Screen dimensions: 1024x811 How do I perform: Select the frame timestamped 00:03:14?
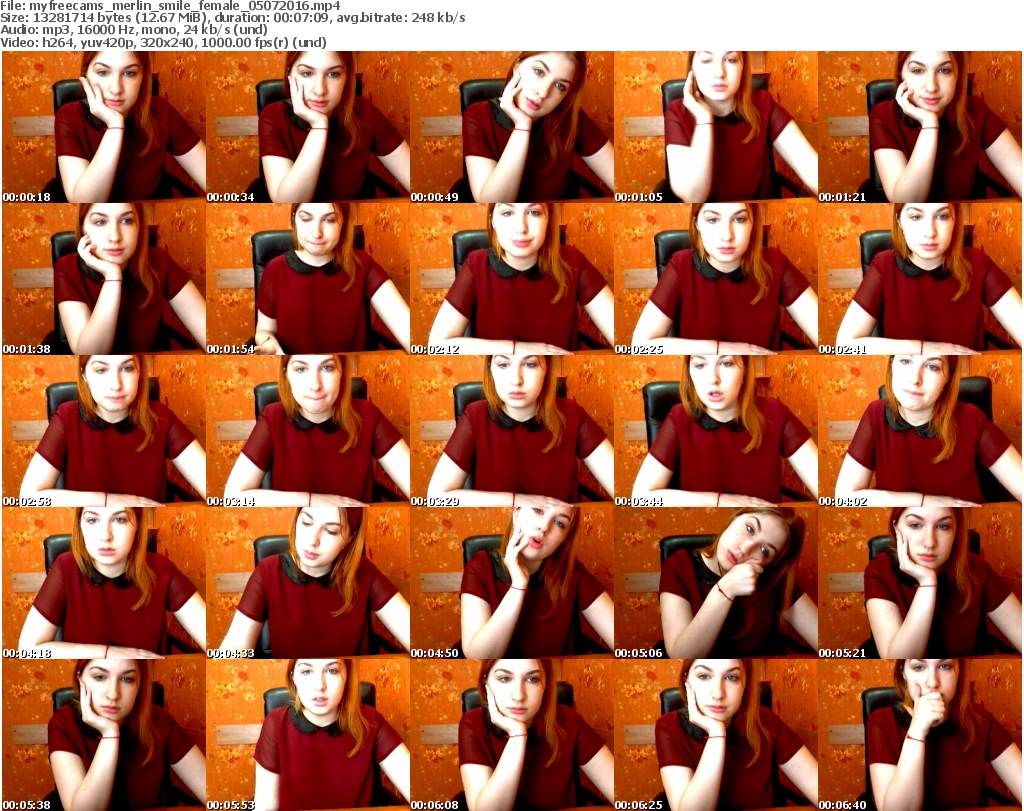tap(308, 431)
